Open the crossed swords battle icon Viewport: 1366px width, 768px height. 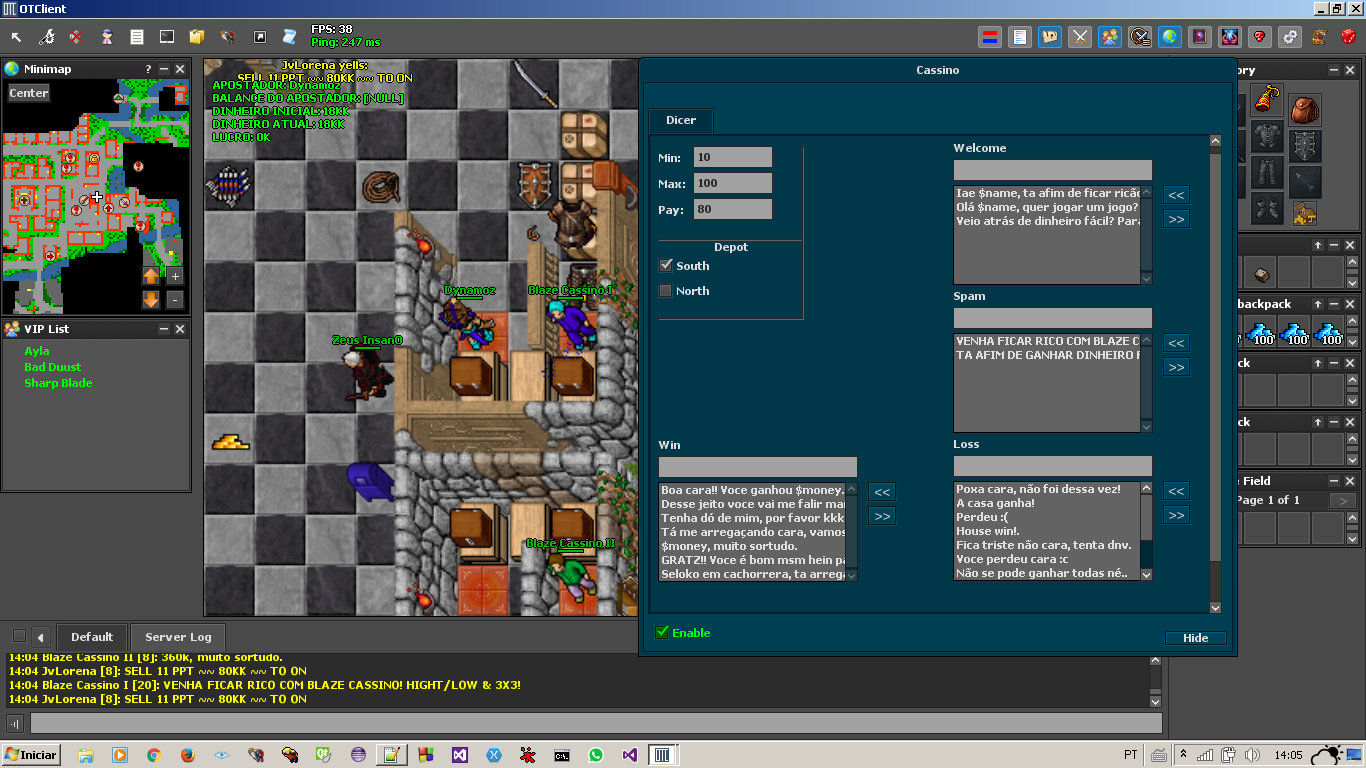click(1080, 37)
